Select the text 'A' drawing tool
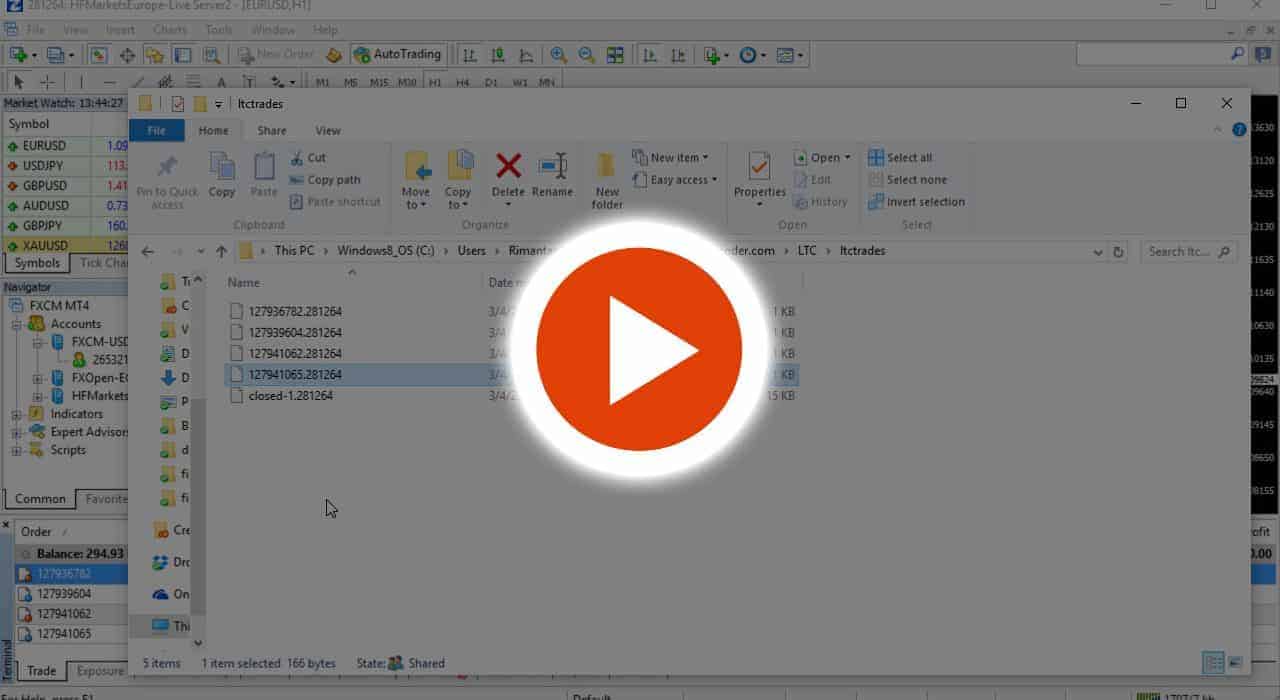 [221, 82]
